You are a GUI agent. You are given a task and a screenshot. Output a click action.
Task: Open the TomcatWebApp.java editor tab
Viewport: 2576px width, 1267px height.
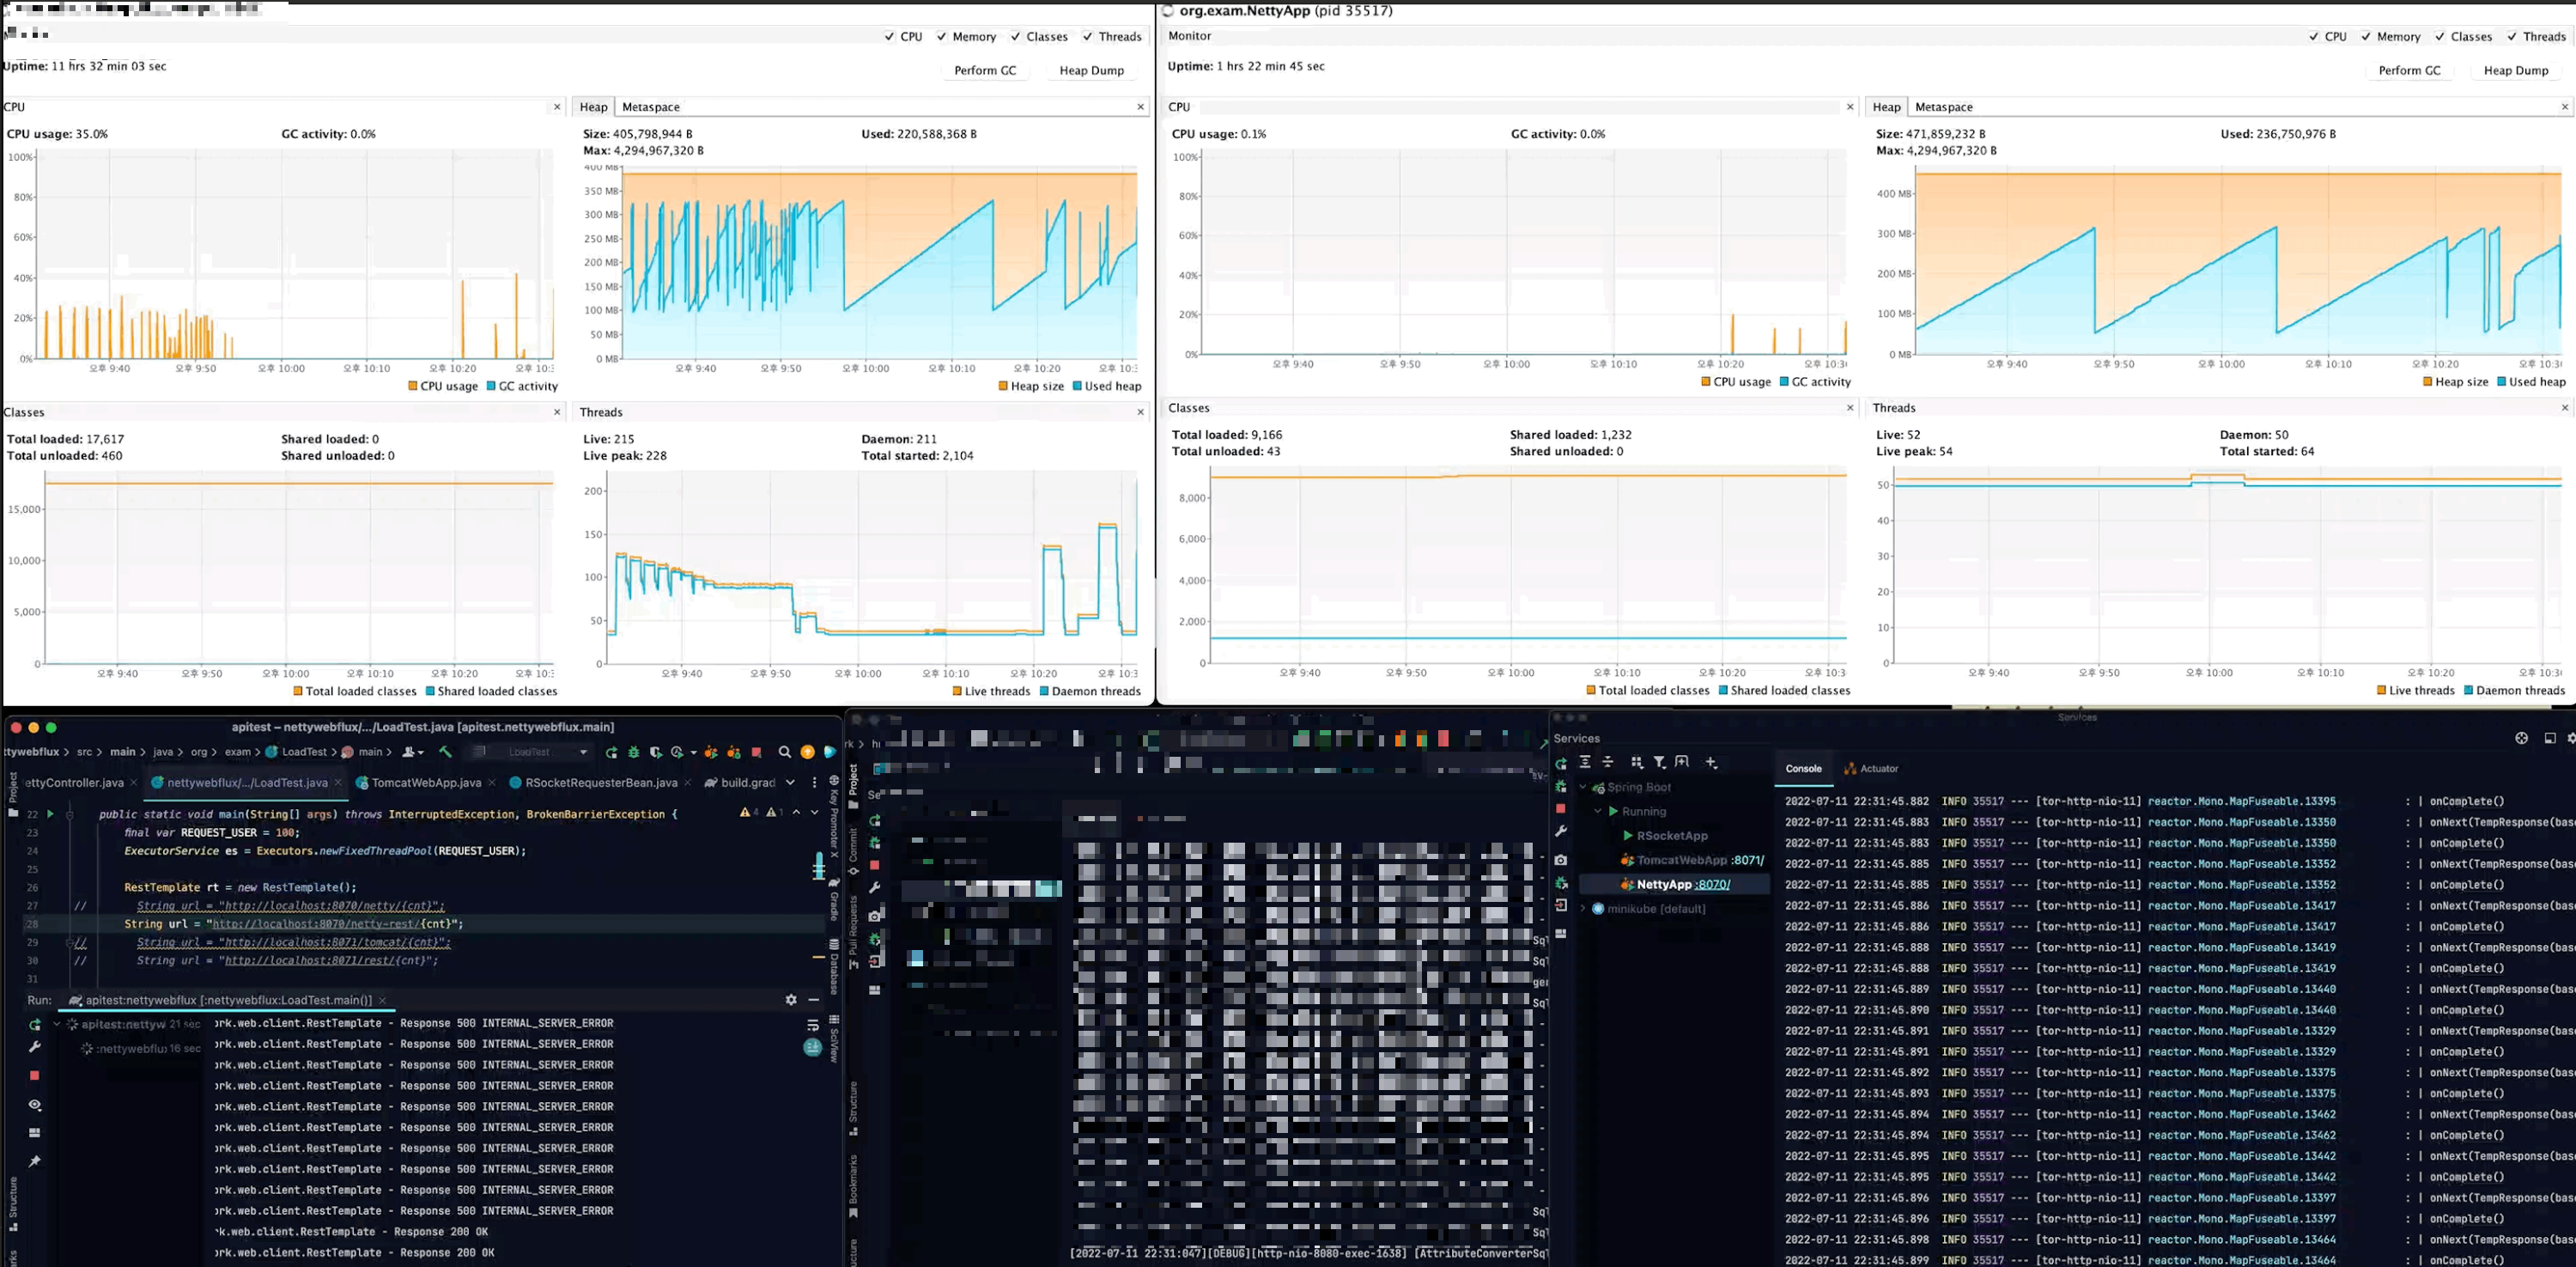point(425,782)
